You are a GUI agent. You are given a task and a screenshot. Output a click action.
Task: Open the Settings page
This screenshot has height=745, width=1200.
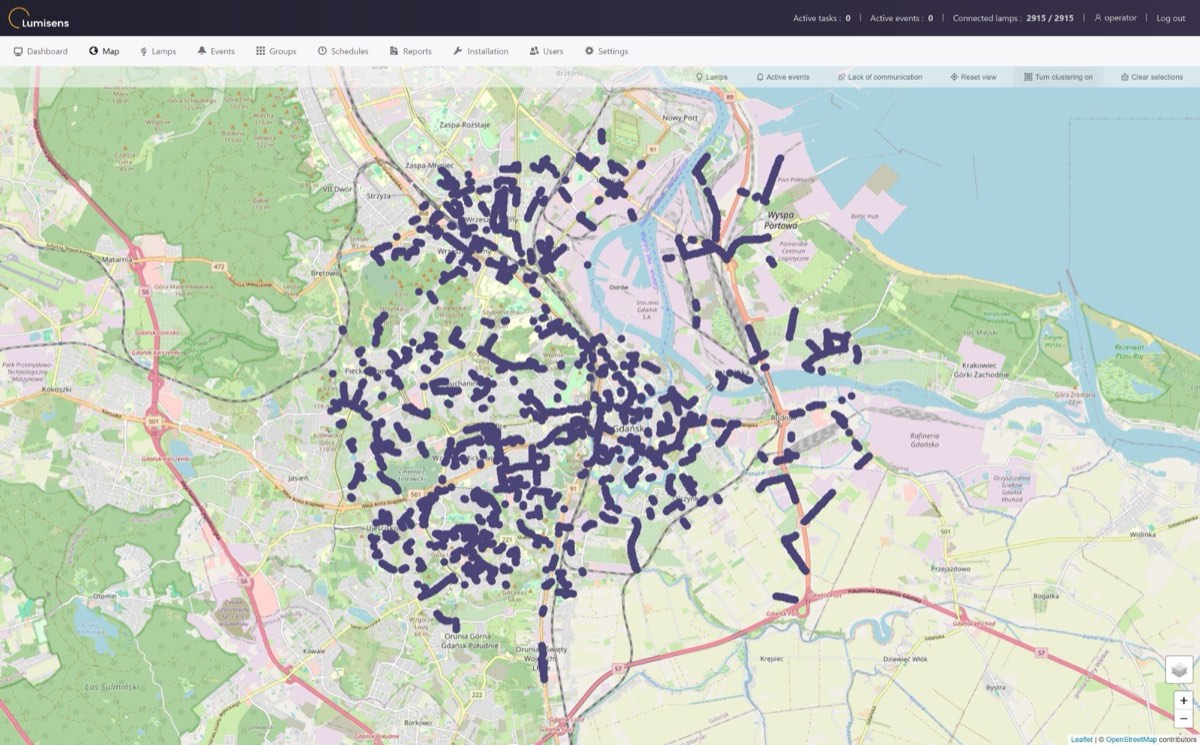606,51
